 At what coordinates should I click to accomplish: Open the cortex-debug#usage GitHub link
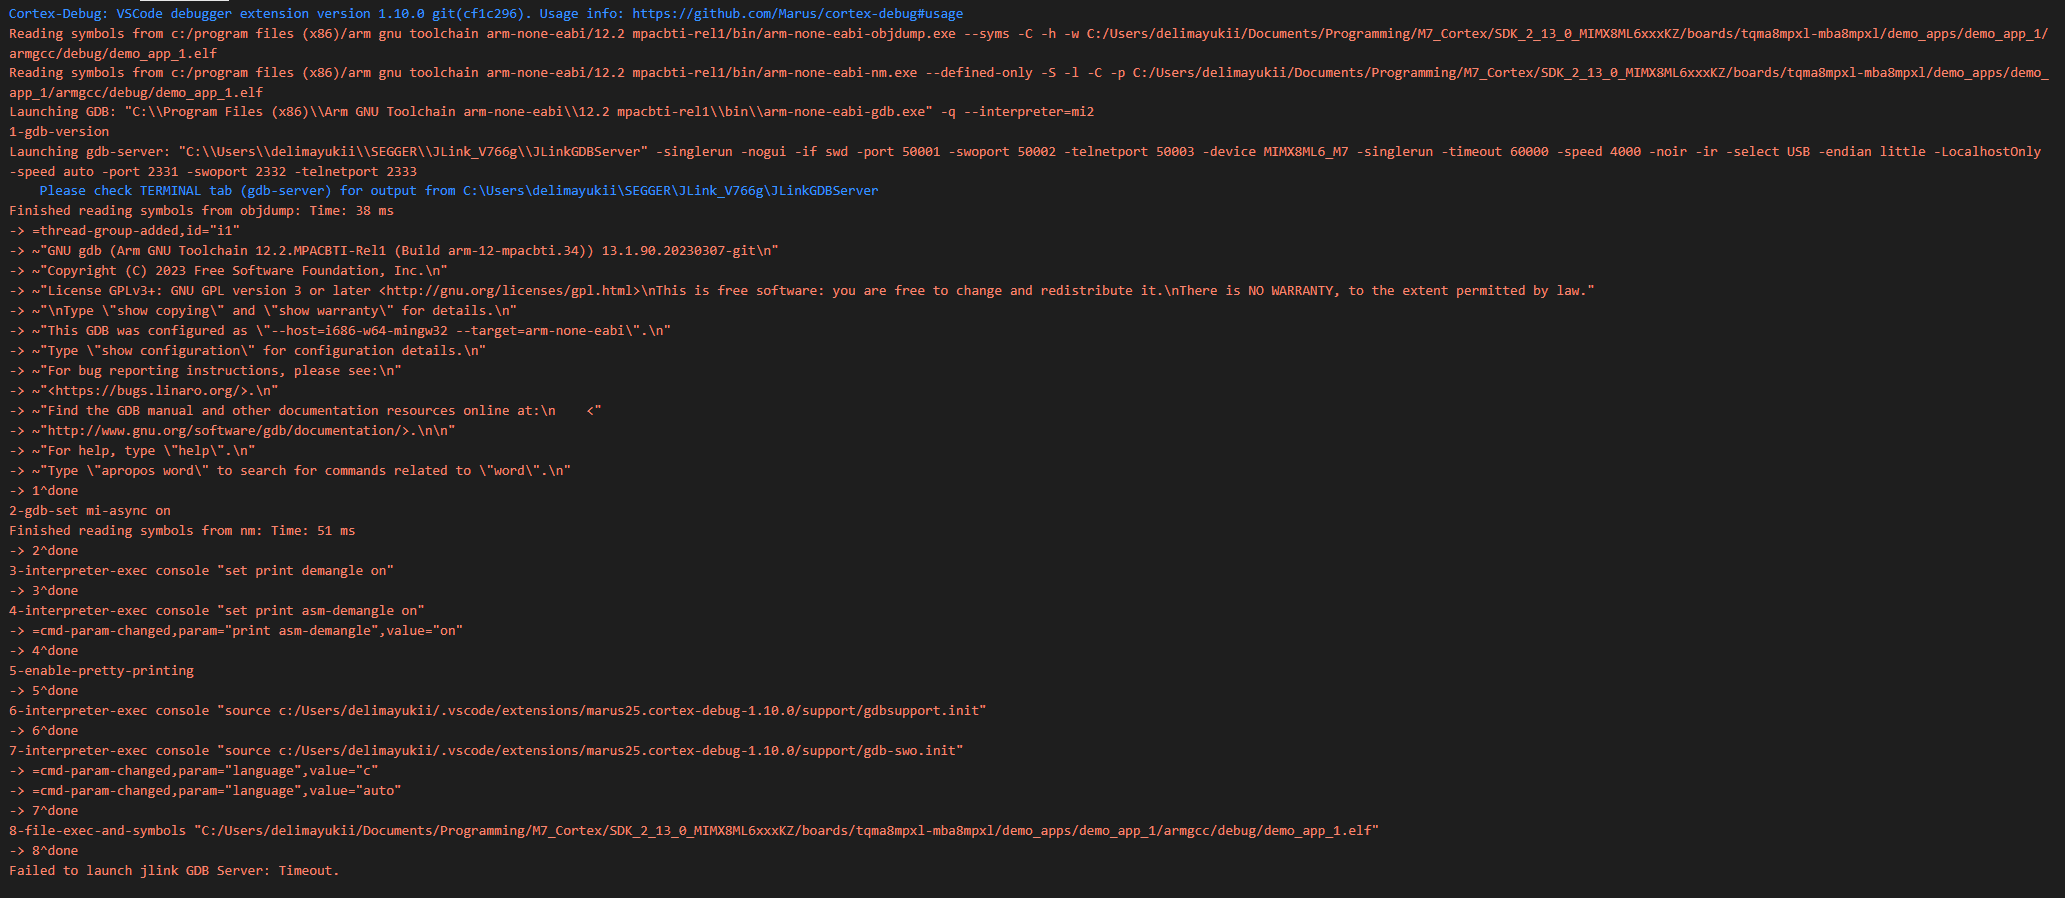pos(797,14)
